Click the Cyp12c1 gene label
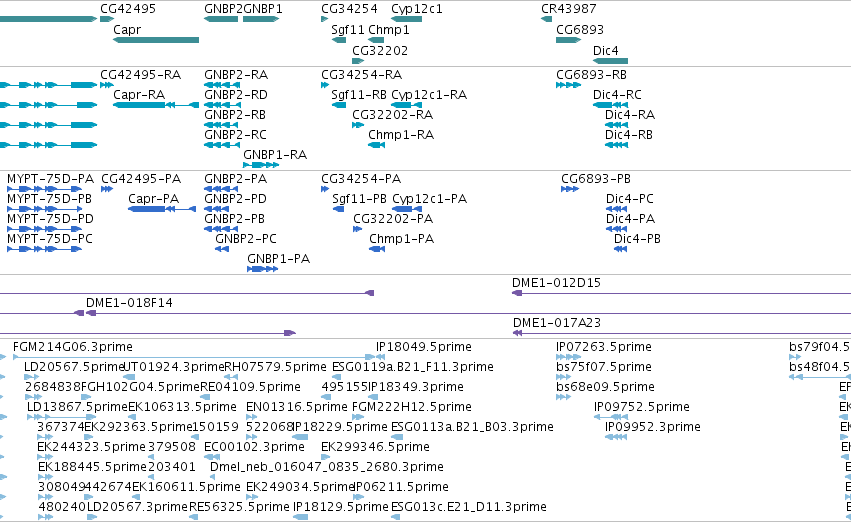The width and height of the screenshot is (851, 522). [417, 9]
